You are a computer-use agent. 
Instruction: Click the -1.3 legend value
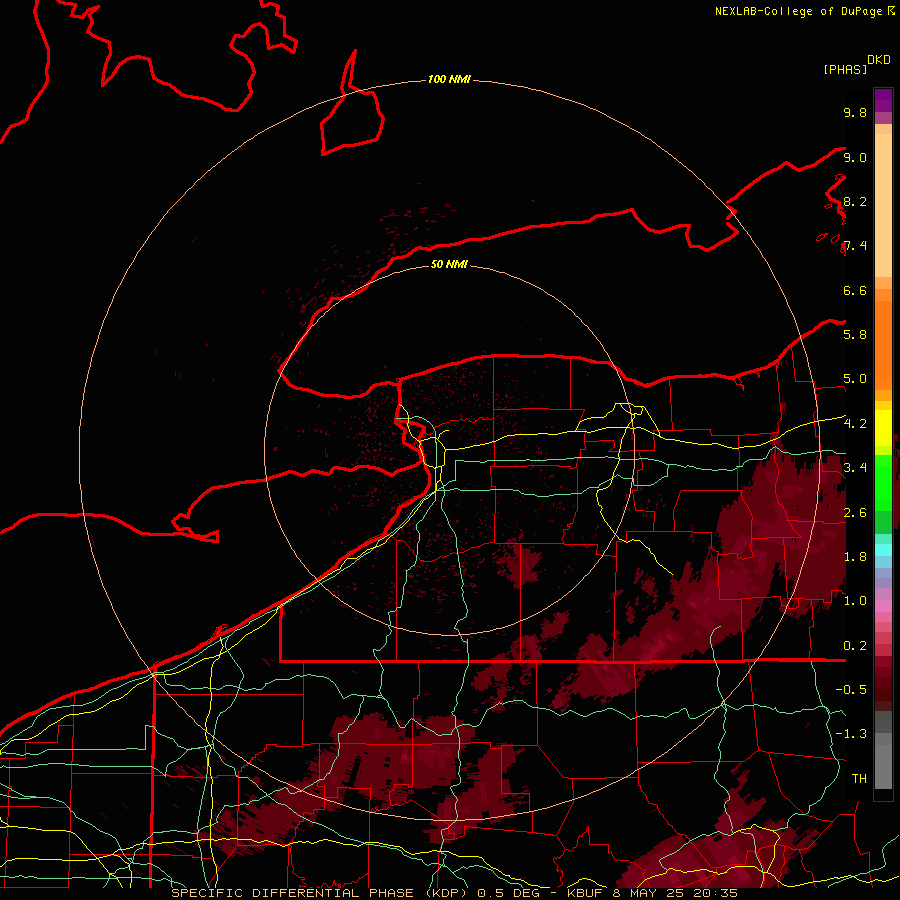tap(851, 734)
